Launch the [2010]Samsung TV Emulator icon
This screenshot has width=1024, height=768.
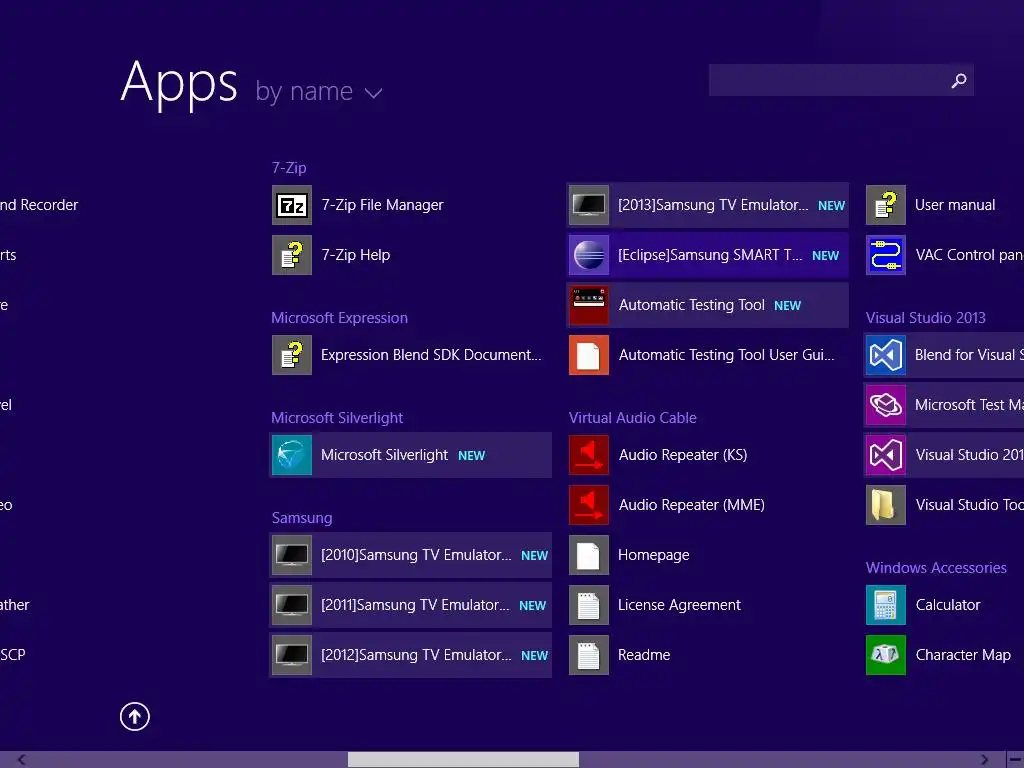tap(291, 555)
